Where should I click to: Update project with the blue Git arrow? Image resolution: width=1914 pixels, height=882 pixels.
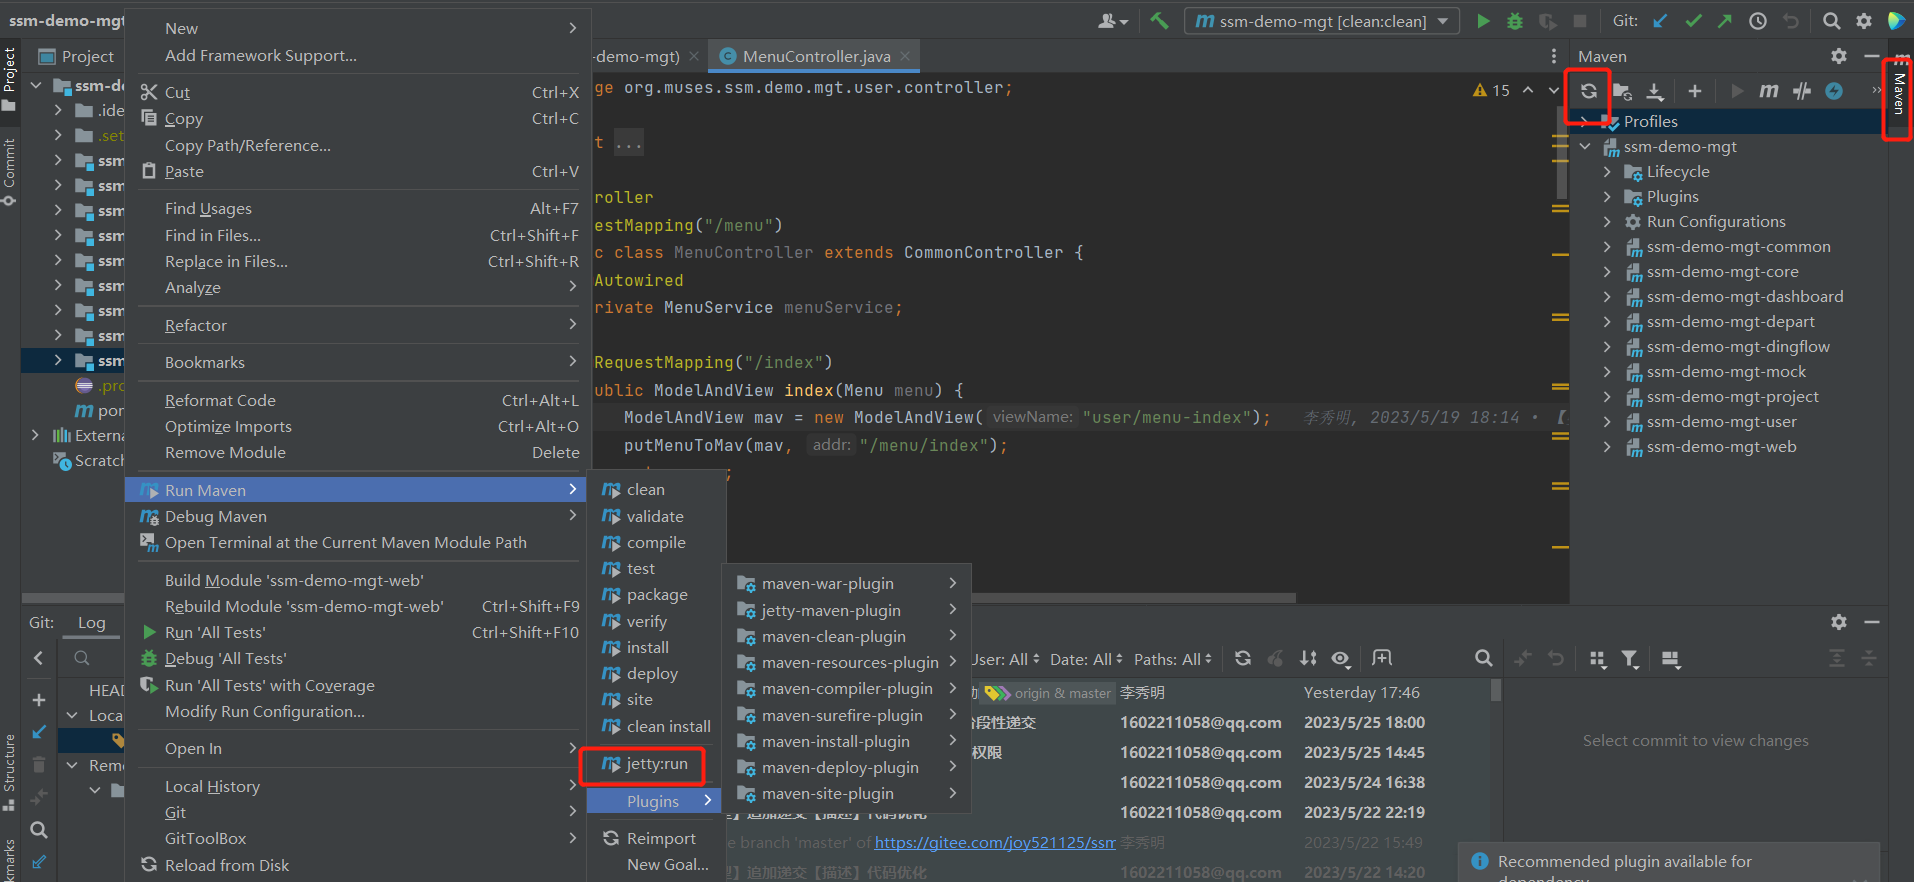click(1660, 21)
